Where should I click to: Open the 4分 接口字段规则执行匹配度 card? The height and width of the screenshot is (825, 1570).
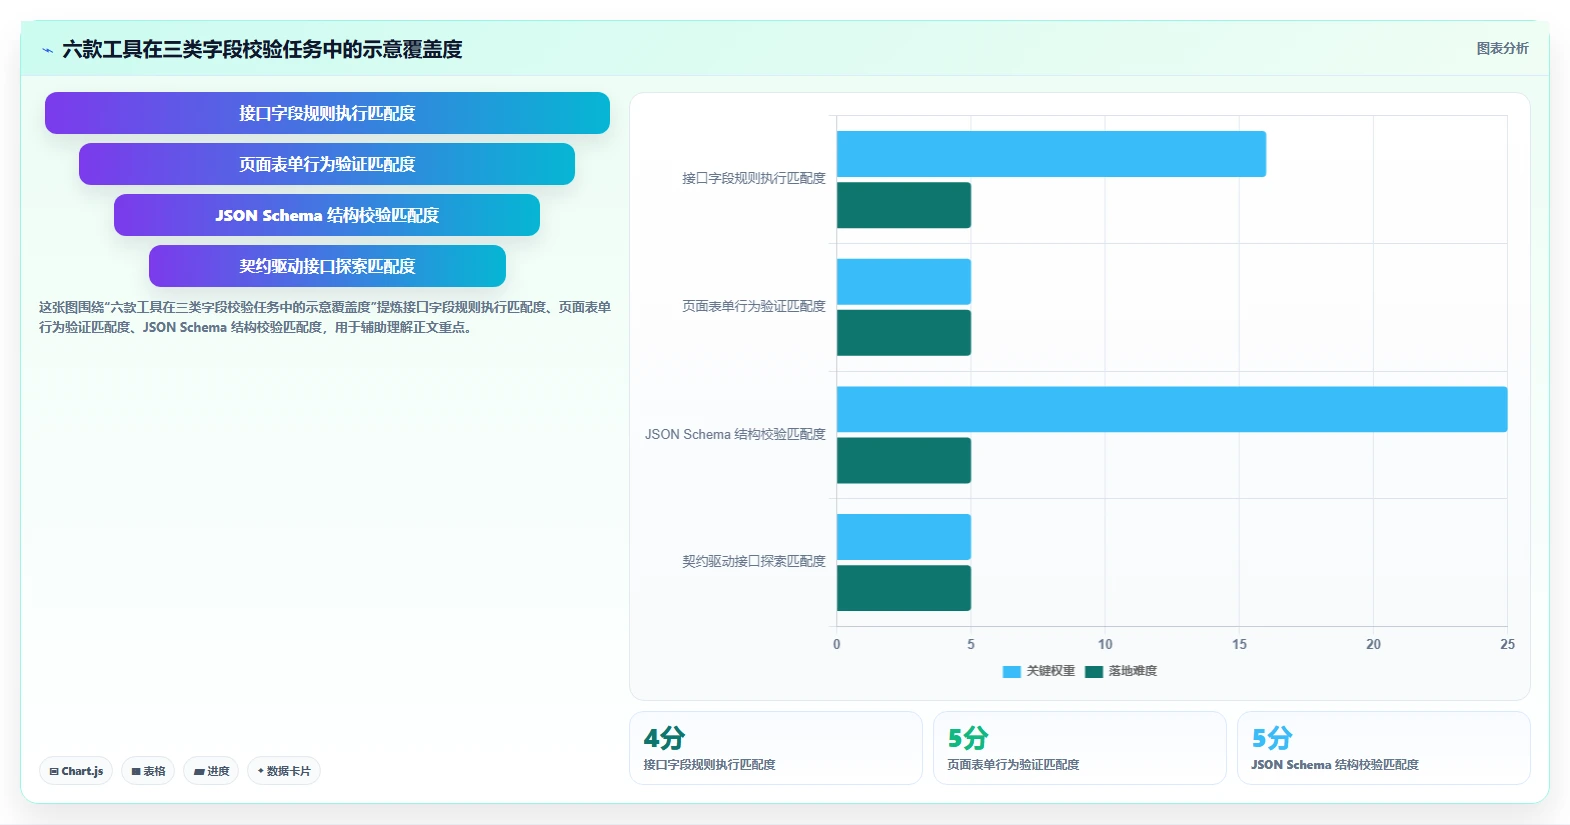tap(776, 748)
